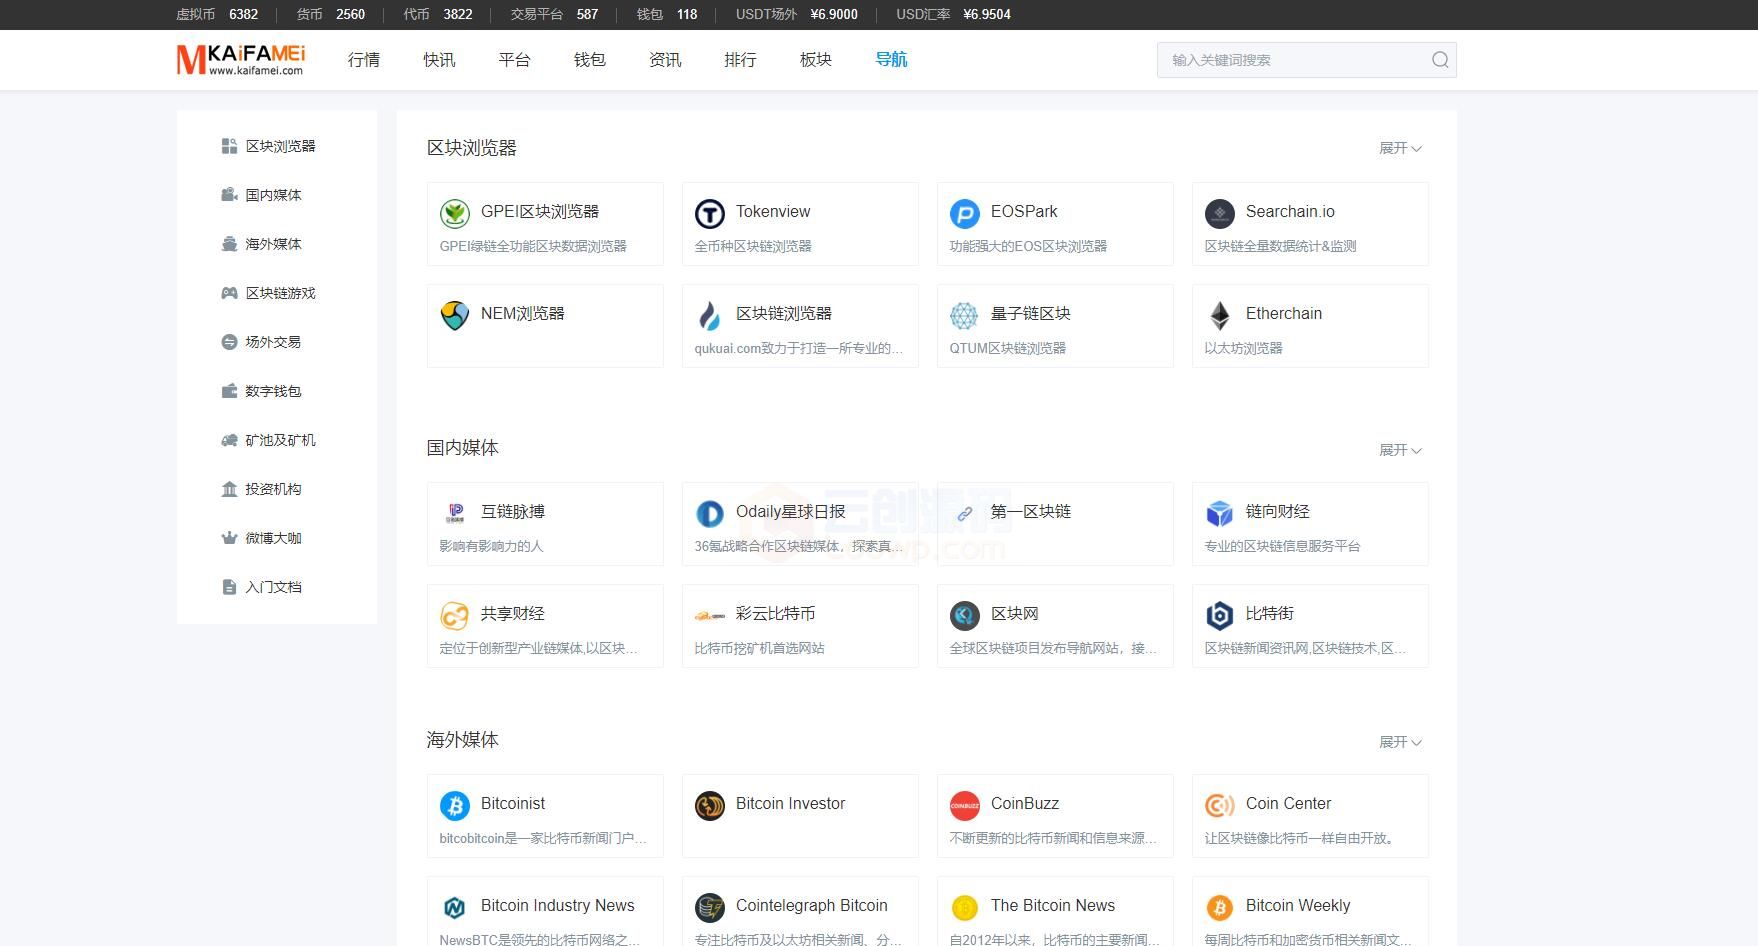Screen dimensions: 1758x946
Task: Click the GPEI区块浏览器 logo icon
Action: 455,213
